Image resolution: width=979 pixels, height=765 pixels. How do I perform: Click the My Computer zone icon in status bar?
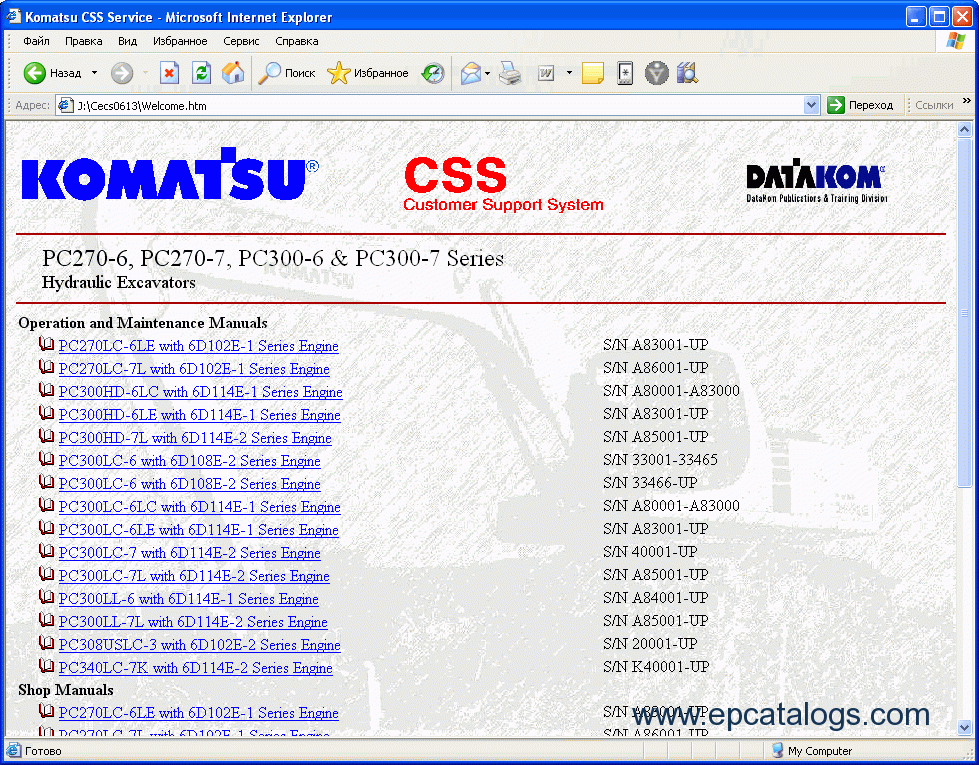tap(777, 751)
